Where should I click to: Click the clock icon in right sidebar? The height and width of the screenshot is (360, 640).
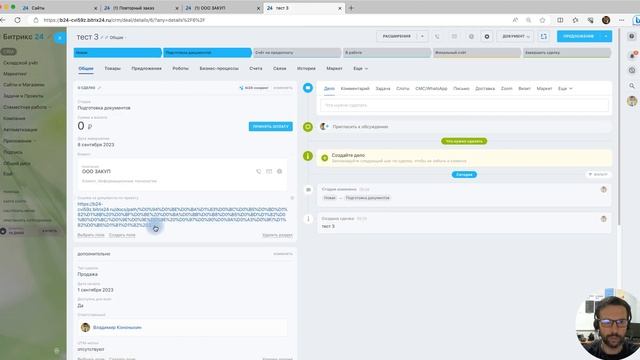coord(632,70)
